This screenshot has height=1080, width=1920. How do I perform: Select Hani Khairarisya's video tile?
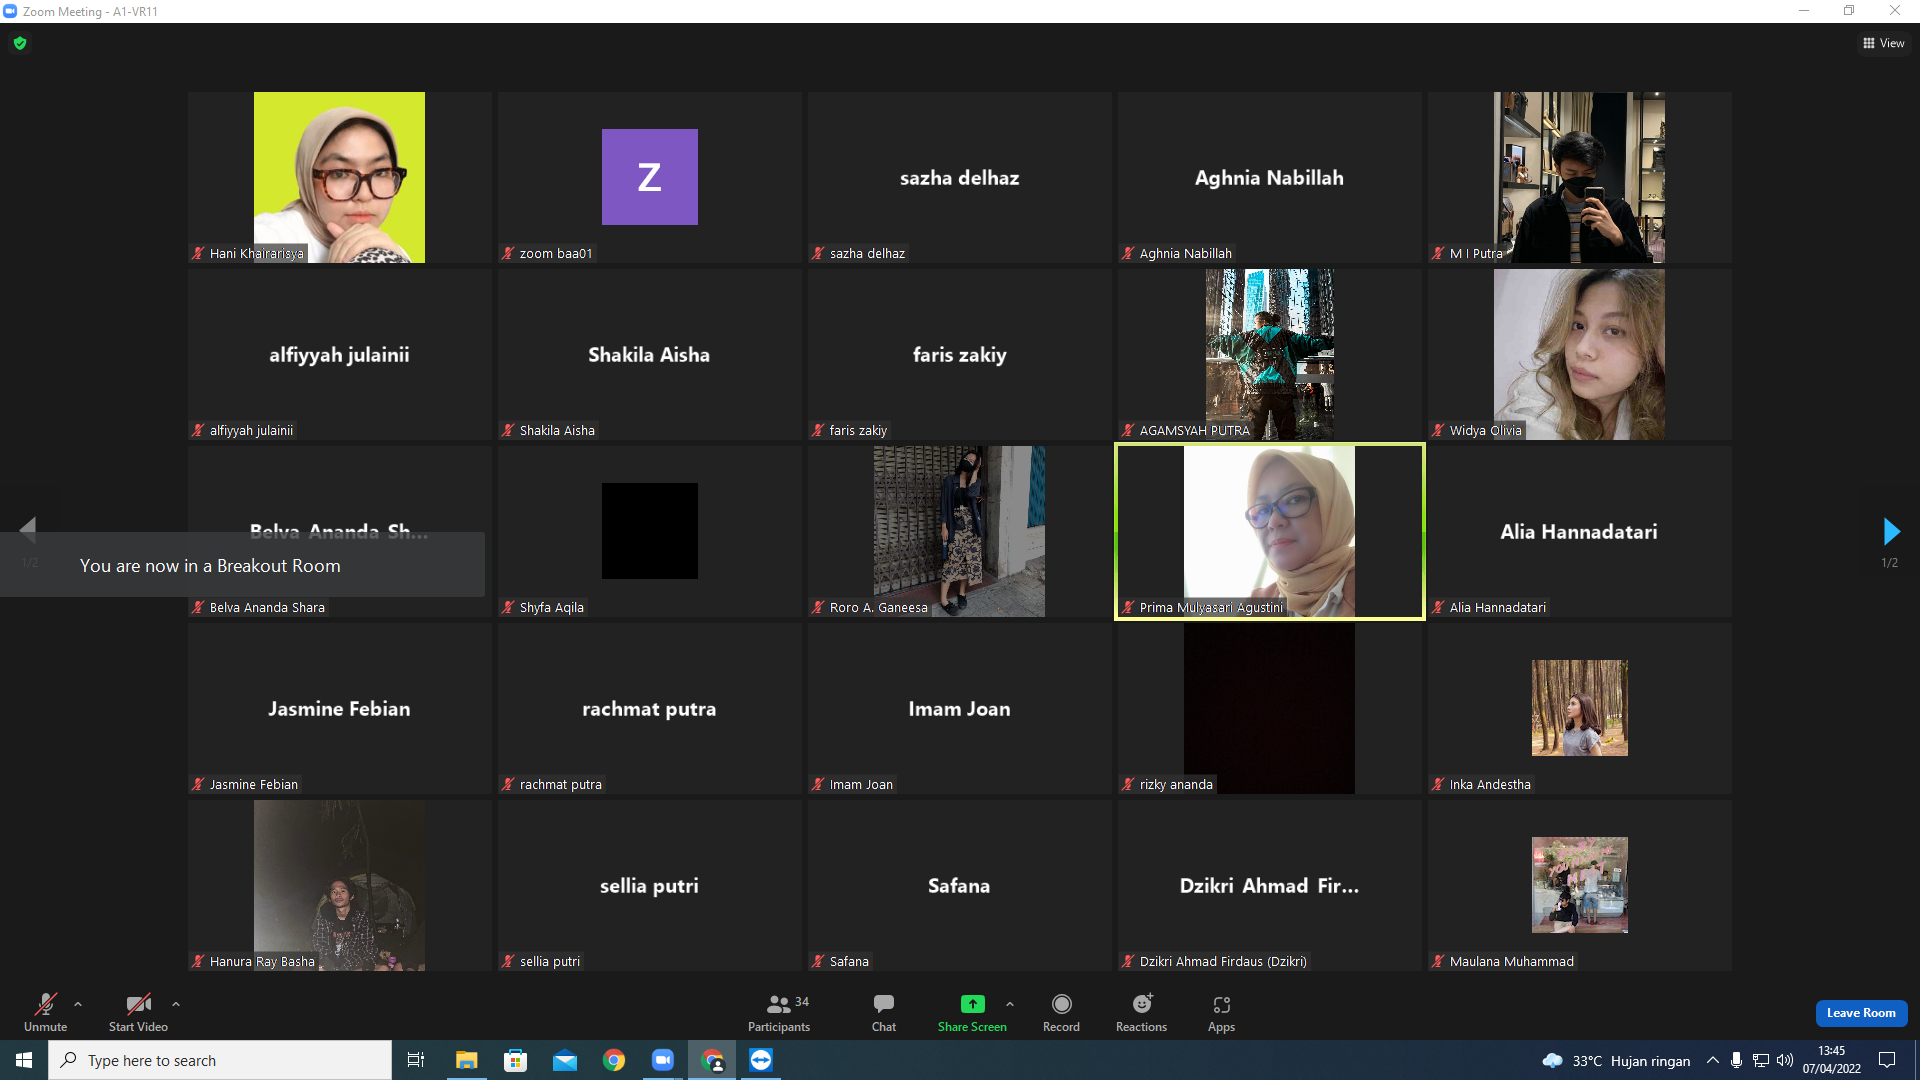pyautogui.click(x=339, y=177)
